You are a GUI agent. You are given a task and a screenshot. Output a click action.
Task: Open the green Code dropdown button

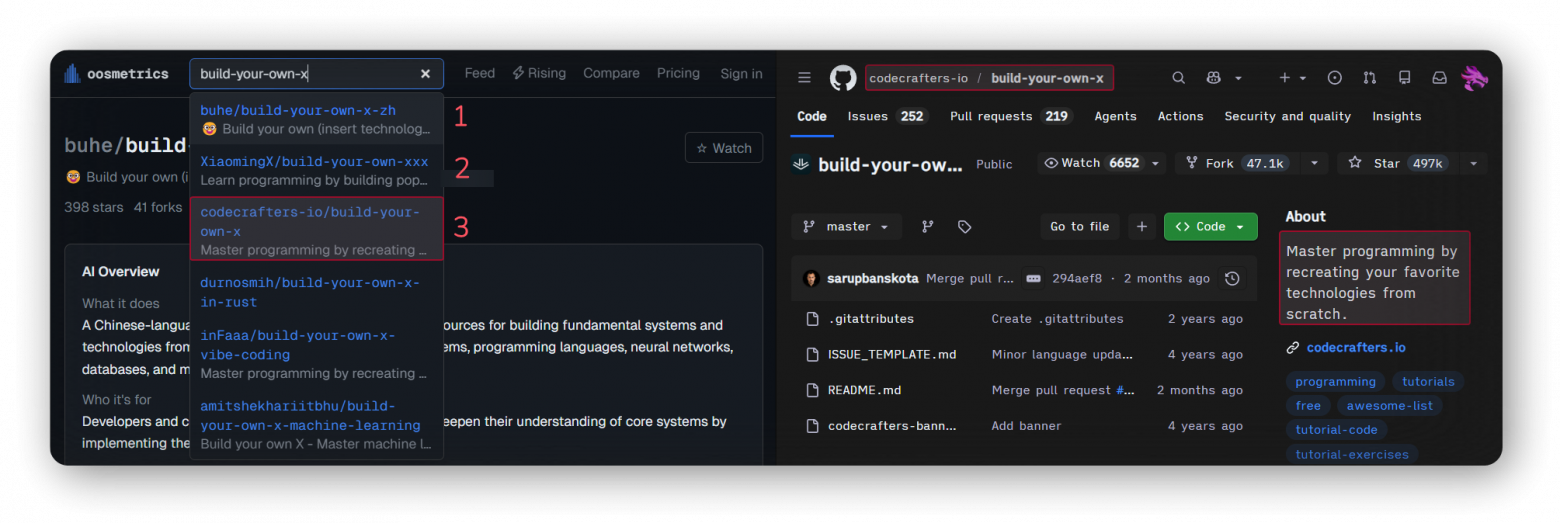coord(1210,227)
